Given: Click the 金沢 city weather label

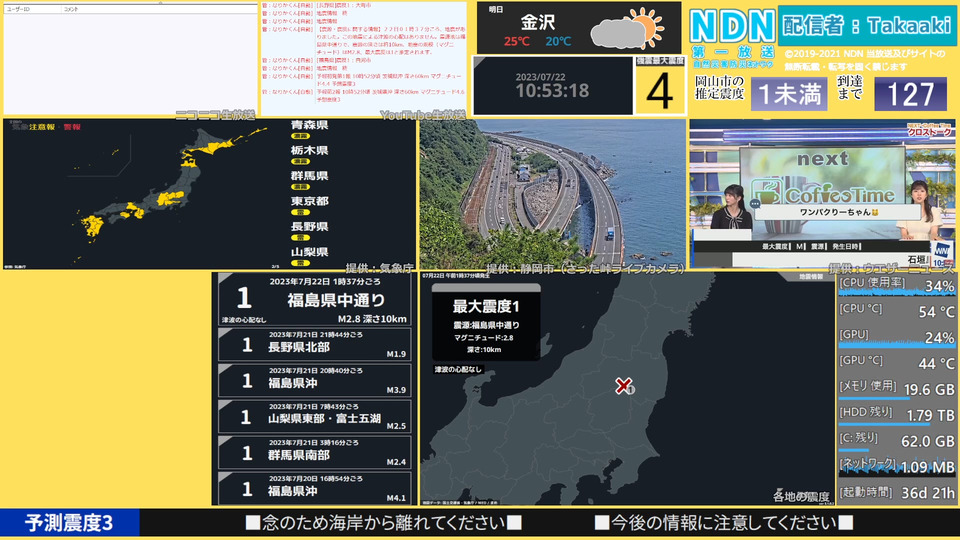Looking at the screenshot, I should tap(538, 22).
